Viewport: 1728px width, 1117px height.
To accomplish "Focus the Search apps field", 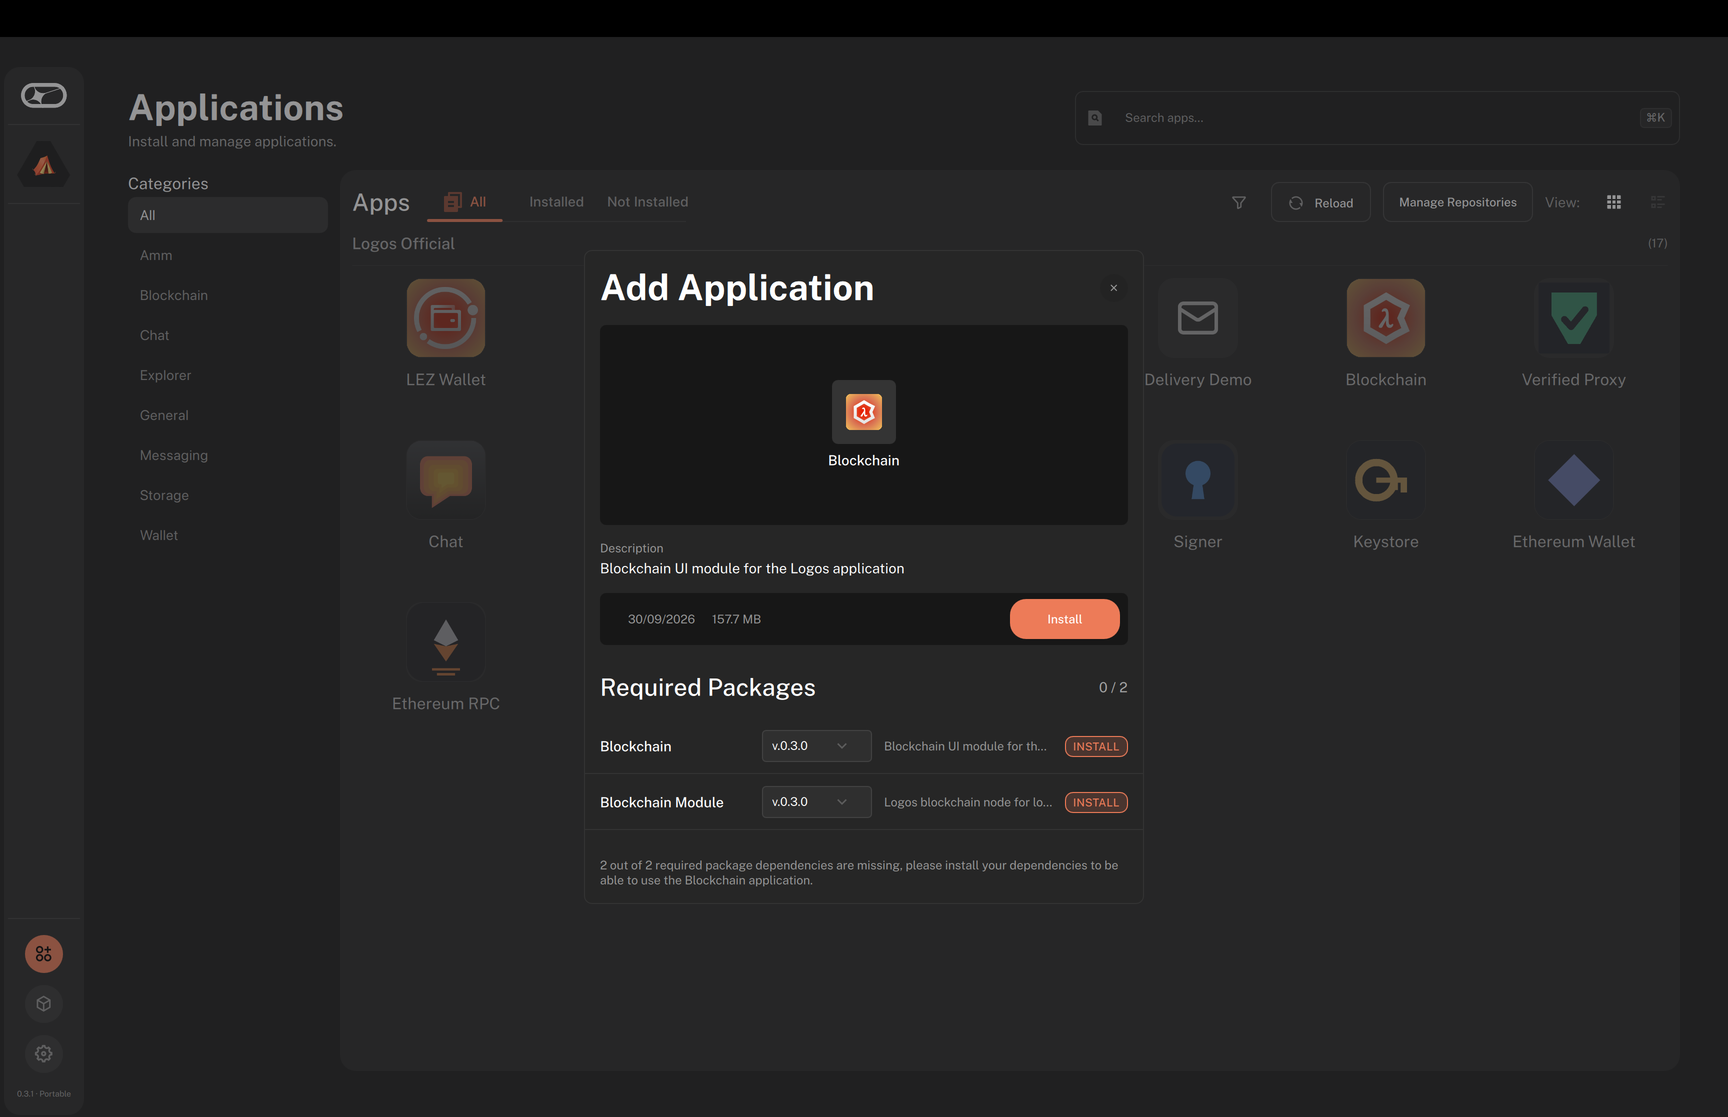I will click(x=1376, y=118).
